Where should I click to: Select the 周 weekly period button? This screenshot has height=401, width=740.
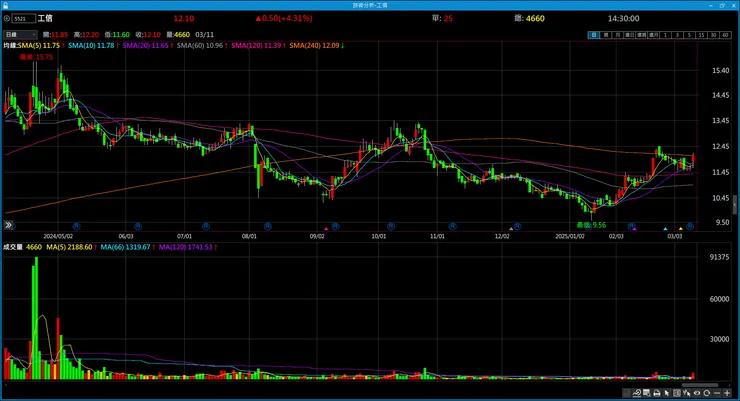[x=606, y=35]
